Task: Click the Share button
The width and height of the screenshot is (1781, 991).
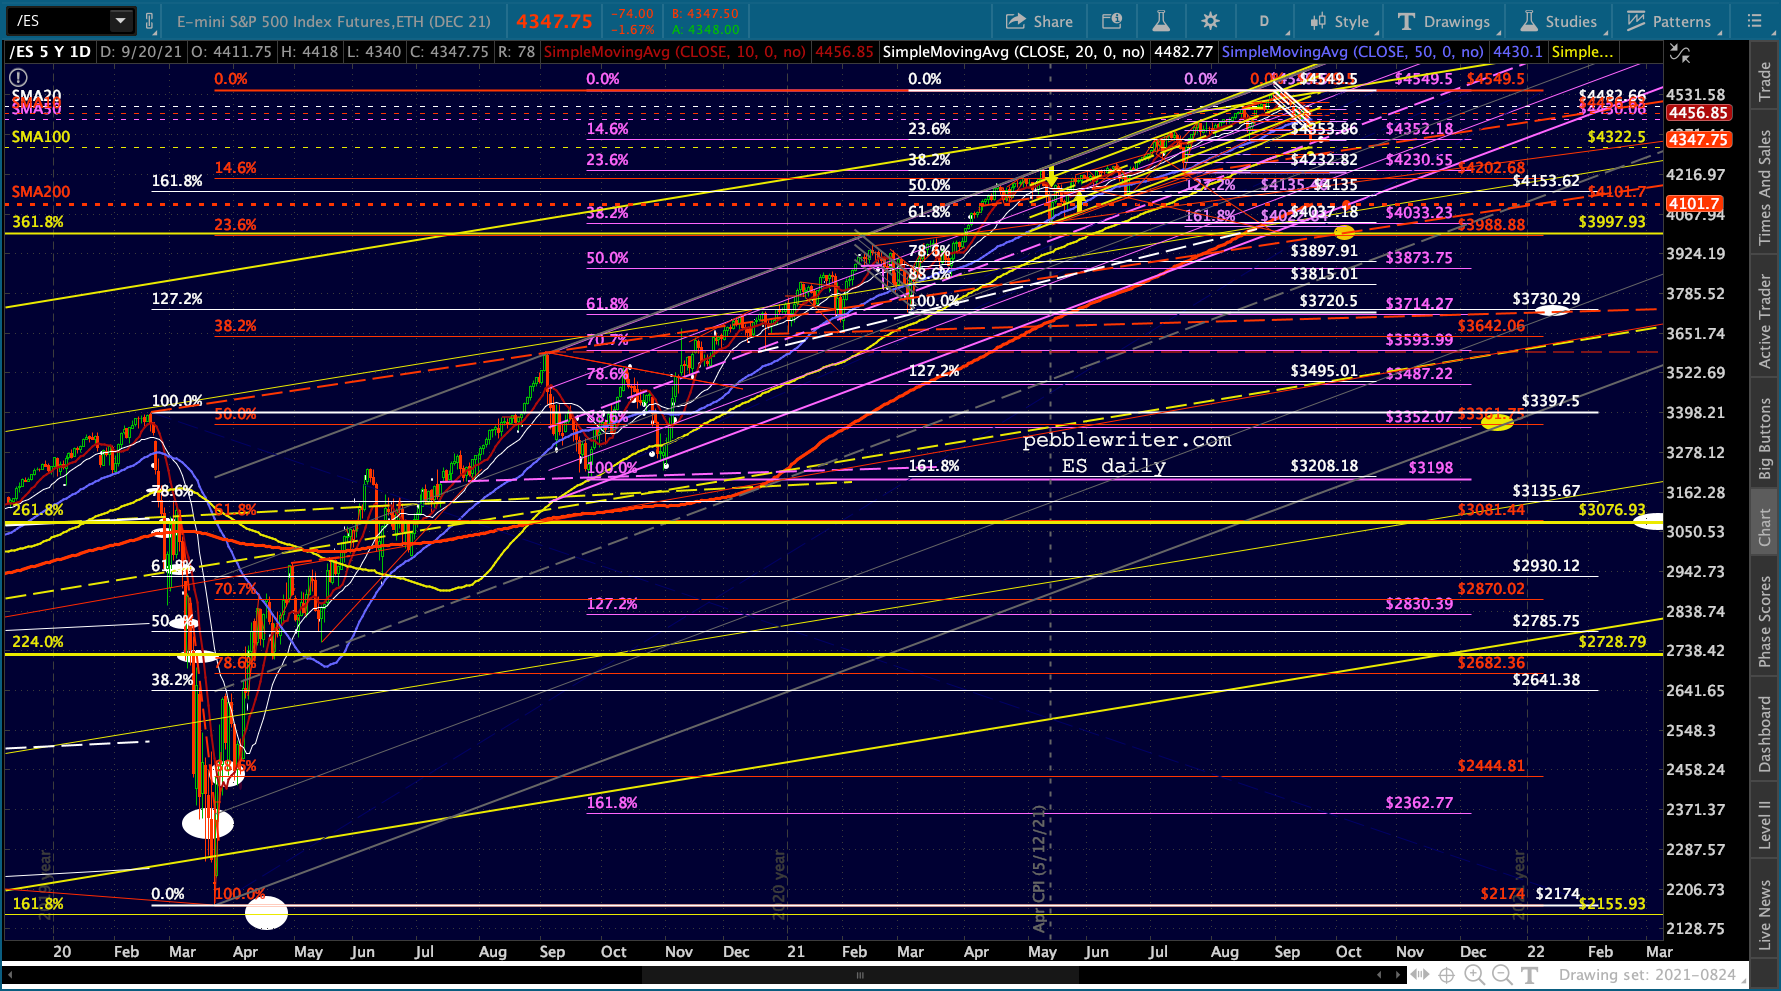Action: 1039,21
